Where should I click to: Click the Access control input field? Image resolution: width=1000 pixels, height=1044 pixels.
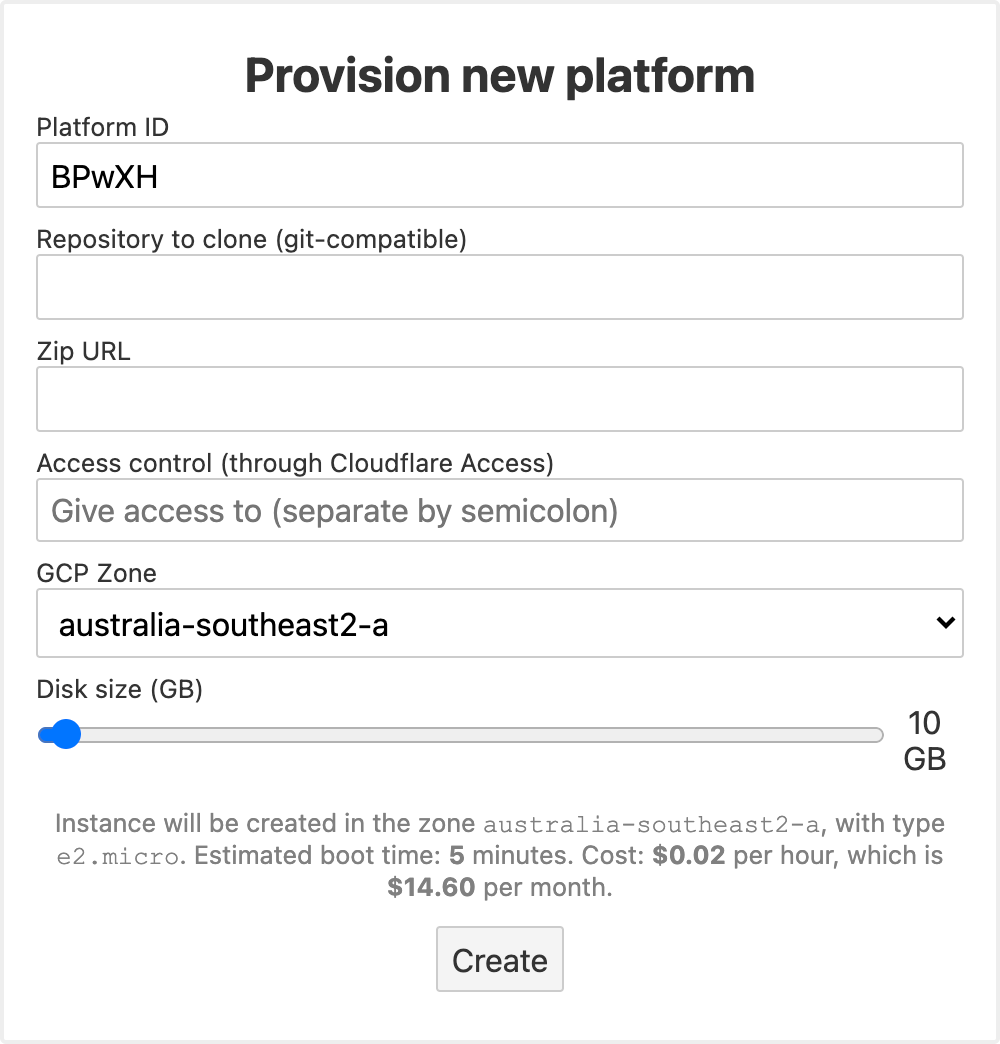pyautogui.click(x=500, y=510)
